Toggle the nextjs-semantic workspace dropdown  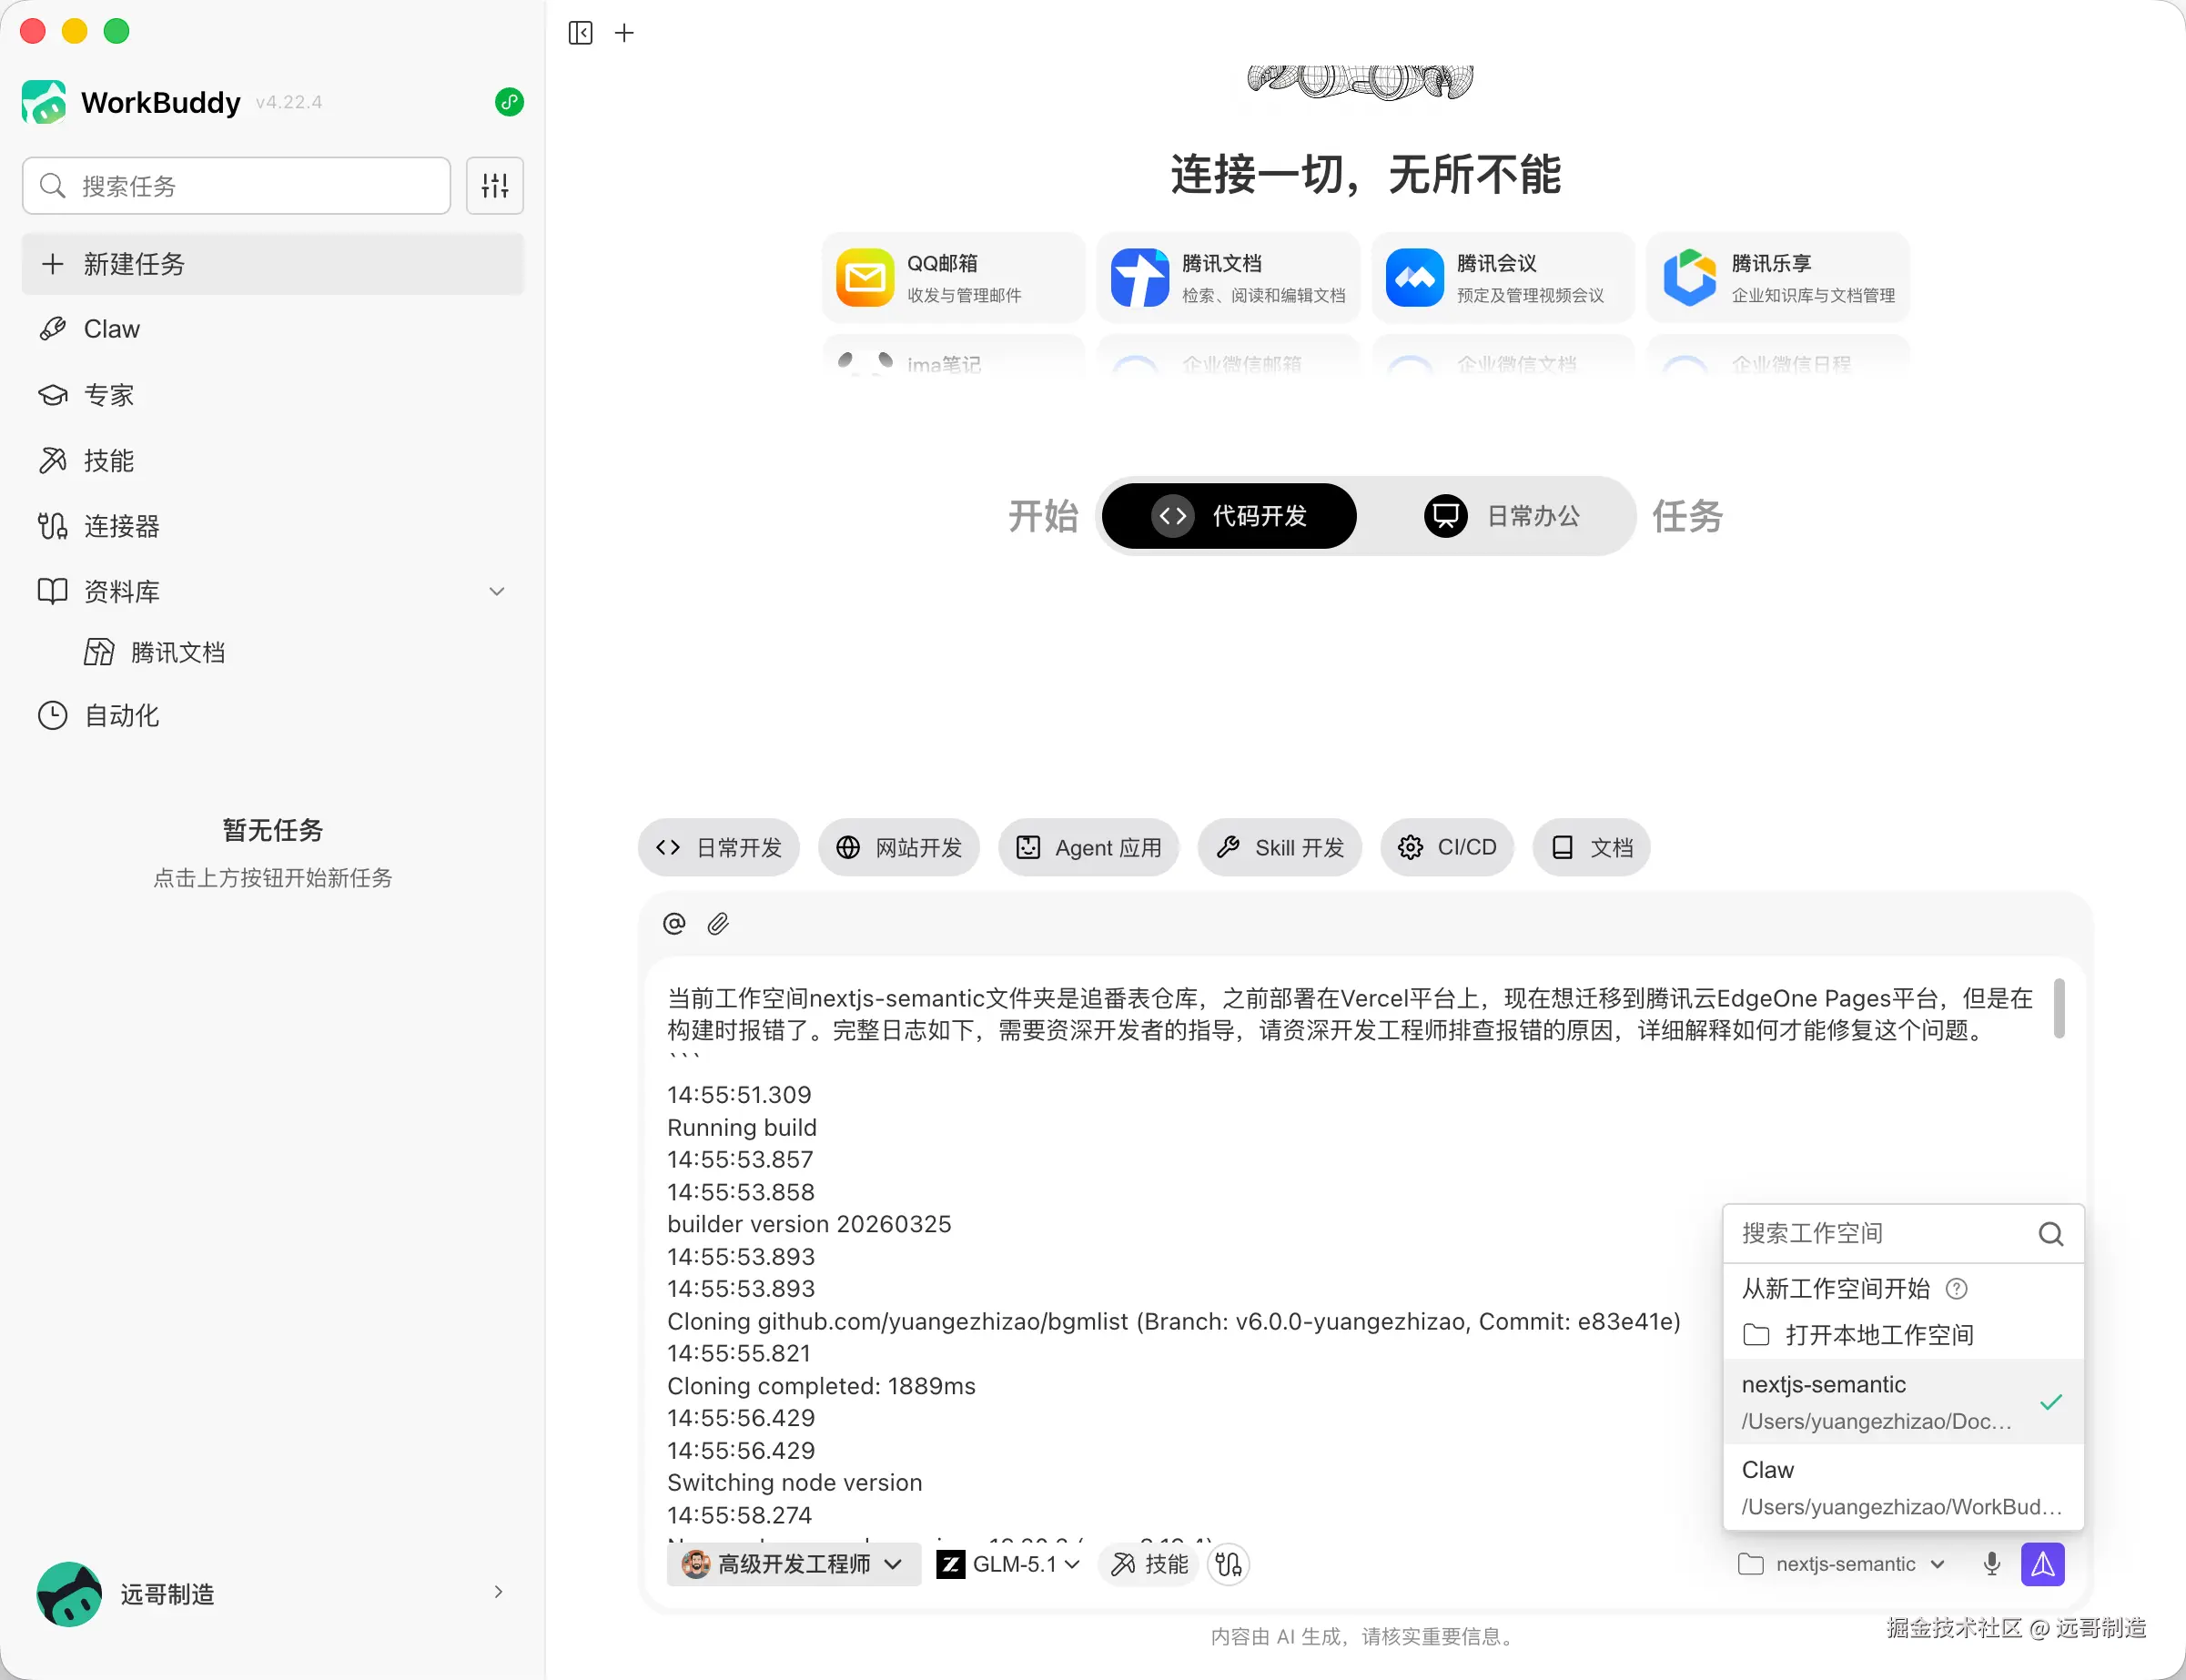click(1841, 1564)
